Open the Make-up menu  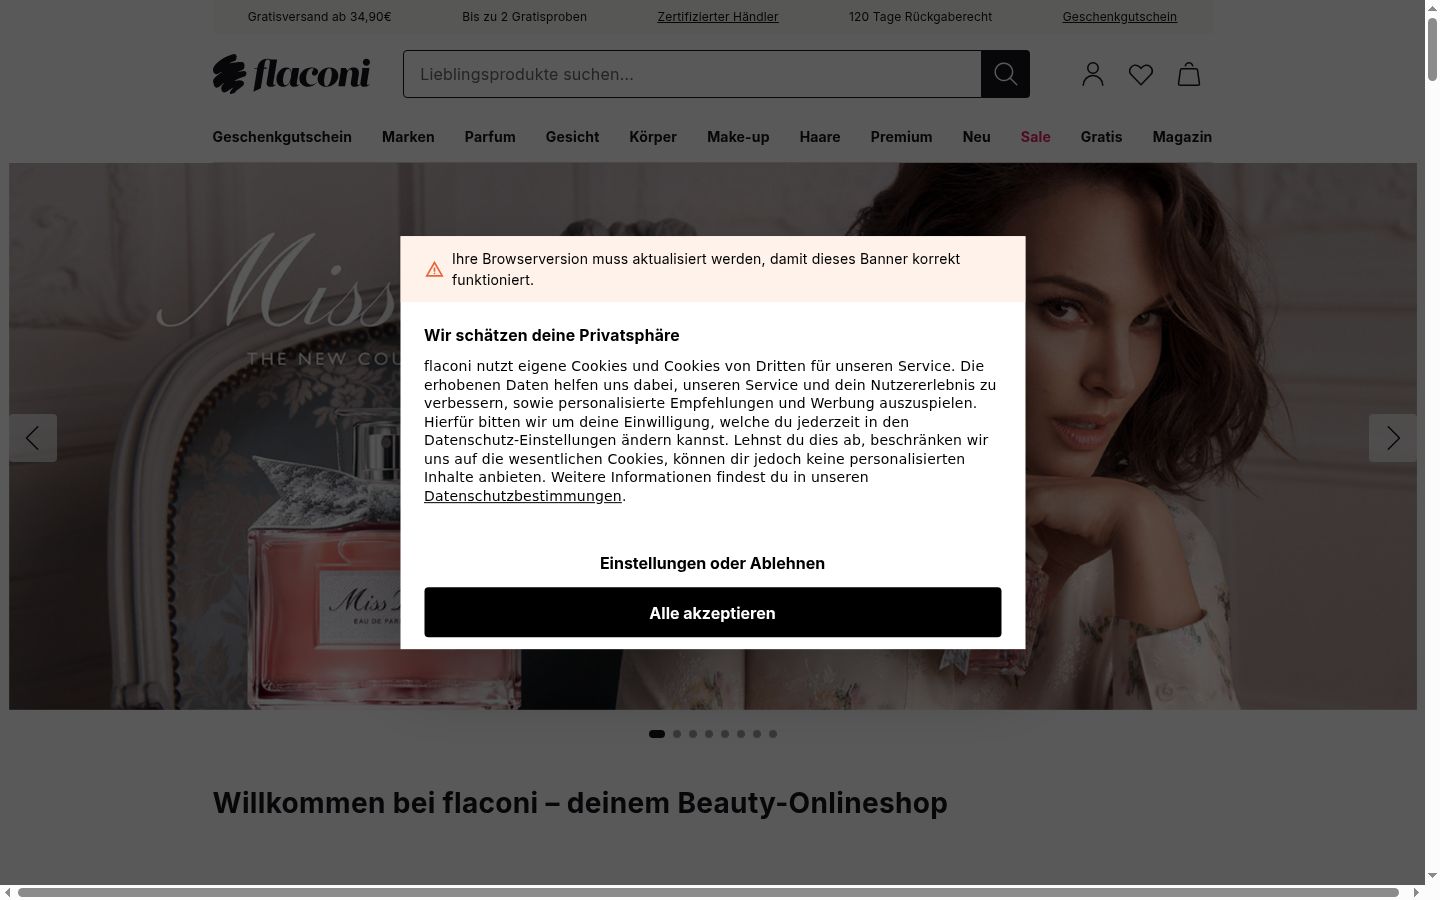pos(738,137)
